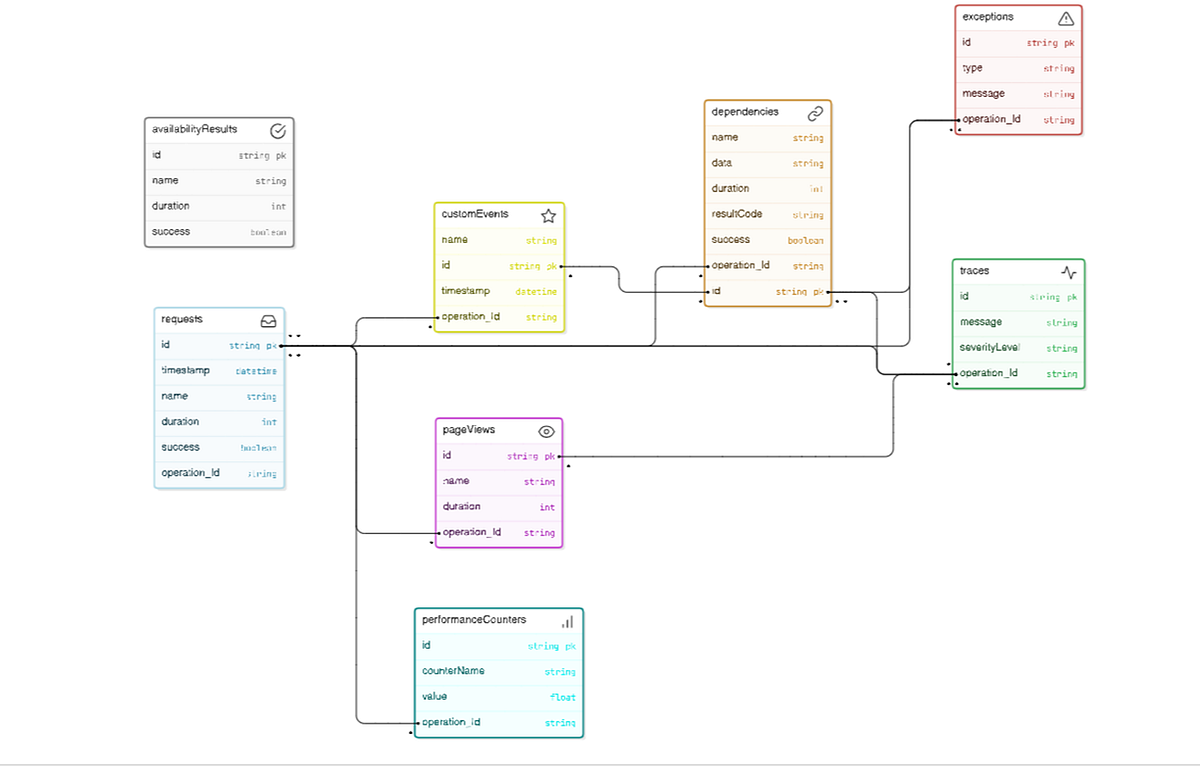Select the message field in exceptions table
This screenshot has height=766, width=1200.
point(1017,93)
